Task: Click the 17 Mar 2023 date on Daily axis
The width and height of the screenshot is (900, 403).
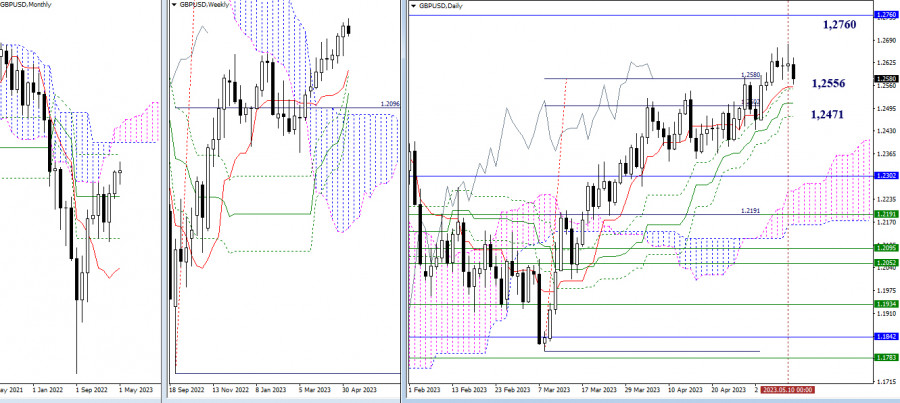Action: pos(599,390)
